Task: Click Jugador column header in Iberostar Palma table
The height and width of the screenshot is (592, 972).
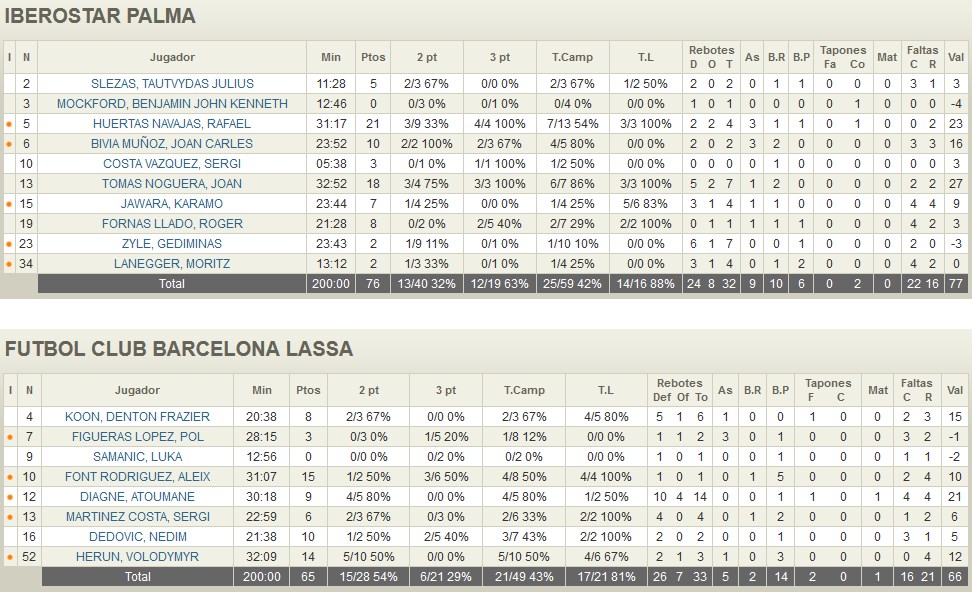Action: pos(172,57)
